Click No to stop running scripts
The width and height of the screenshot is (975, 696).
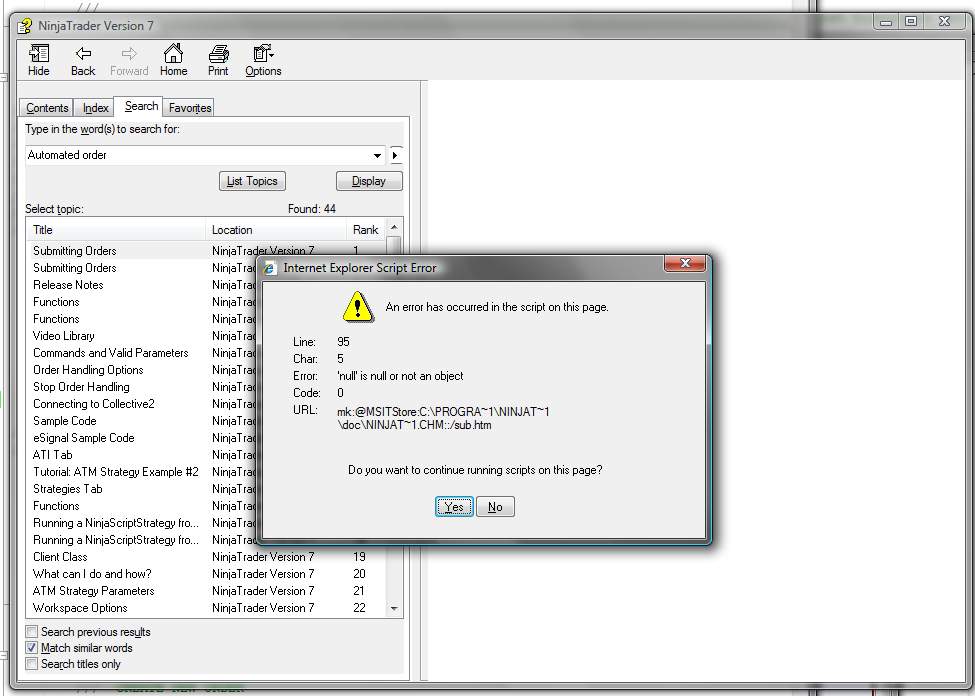click(495, 507)
